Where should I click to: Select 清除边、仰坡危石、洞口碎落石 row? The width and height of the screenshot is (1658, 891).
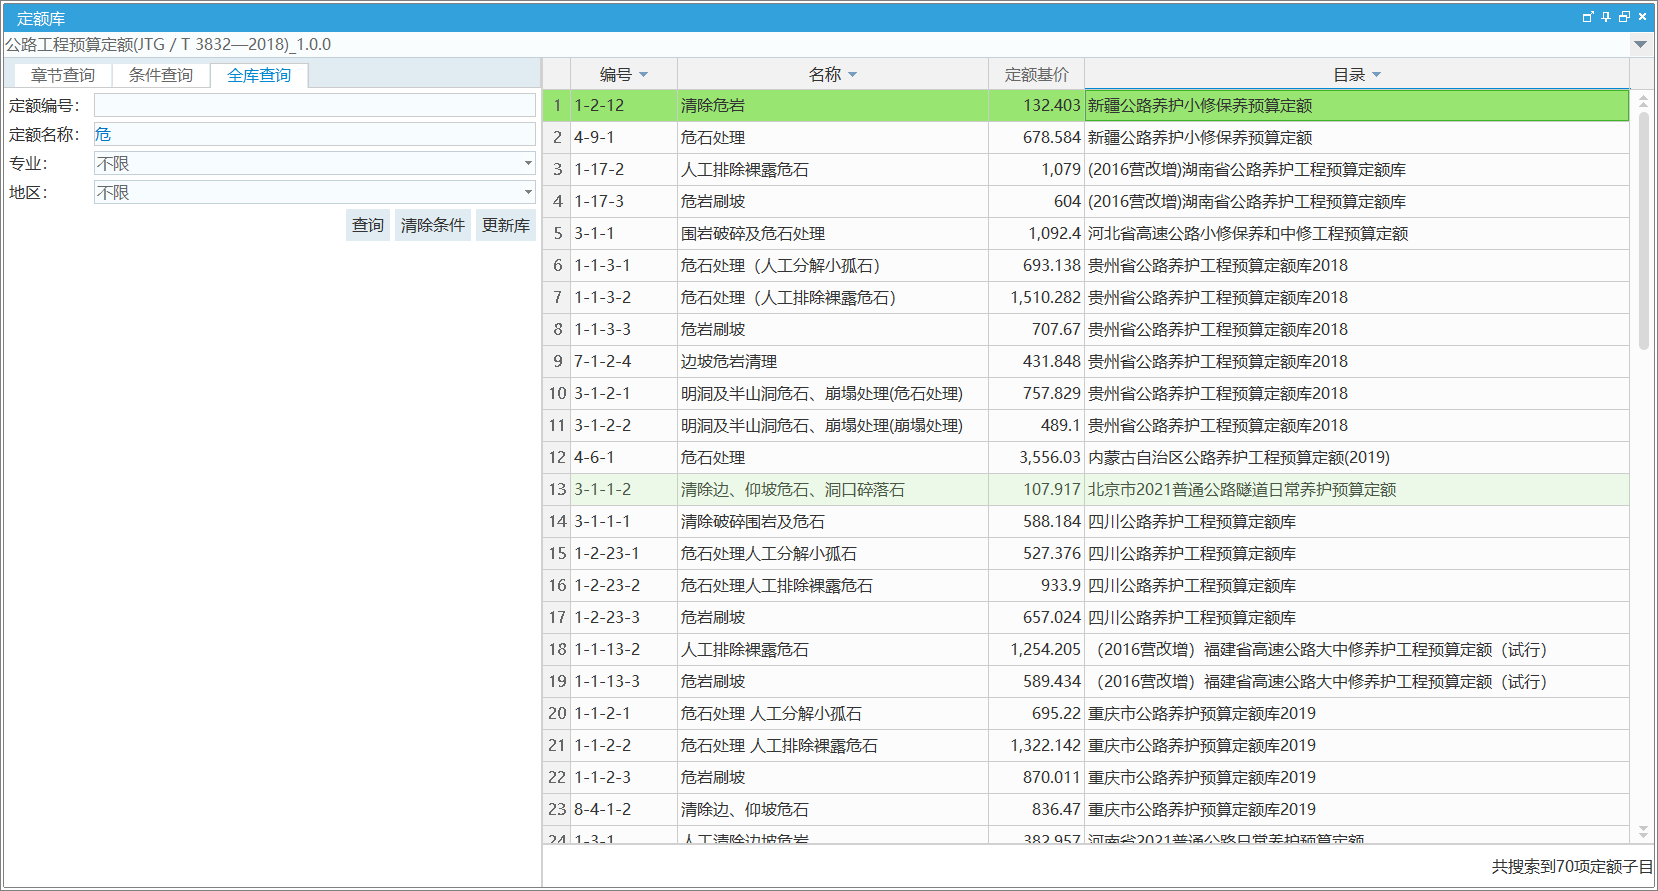(1085, 489)
